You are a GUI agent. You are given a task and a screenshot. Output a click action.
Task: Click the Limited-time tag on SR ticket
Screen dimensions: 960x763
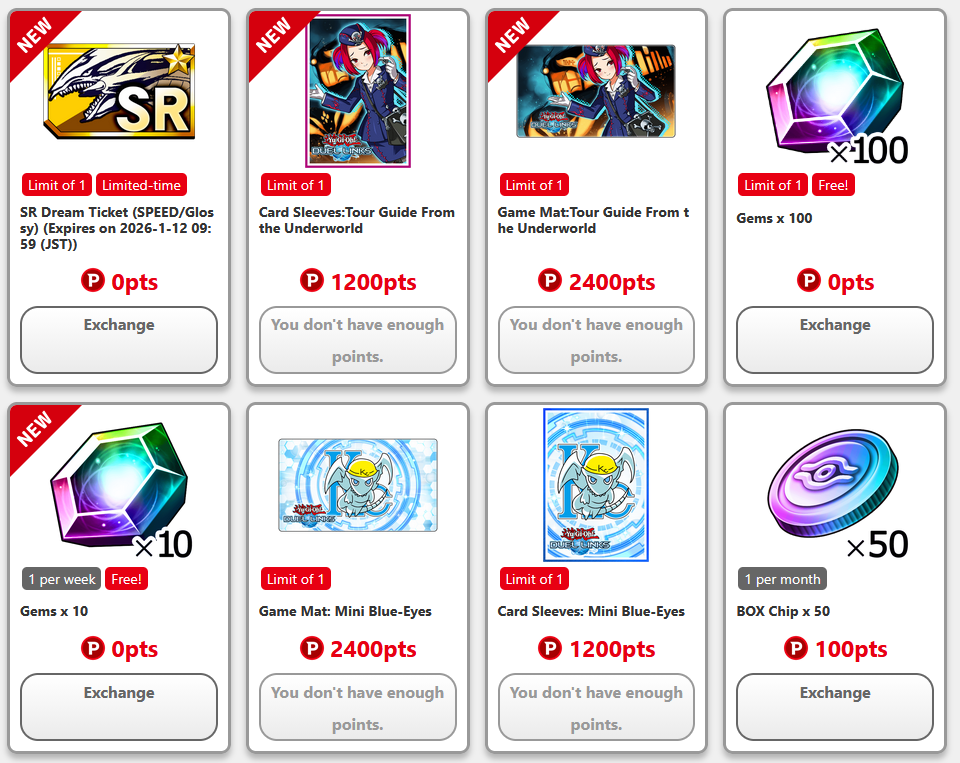tap(141, 185)
